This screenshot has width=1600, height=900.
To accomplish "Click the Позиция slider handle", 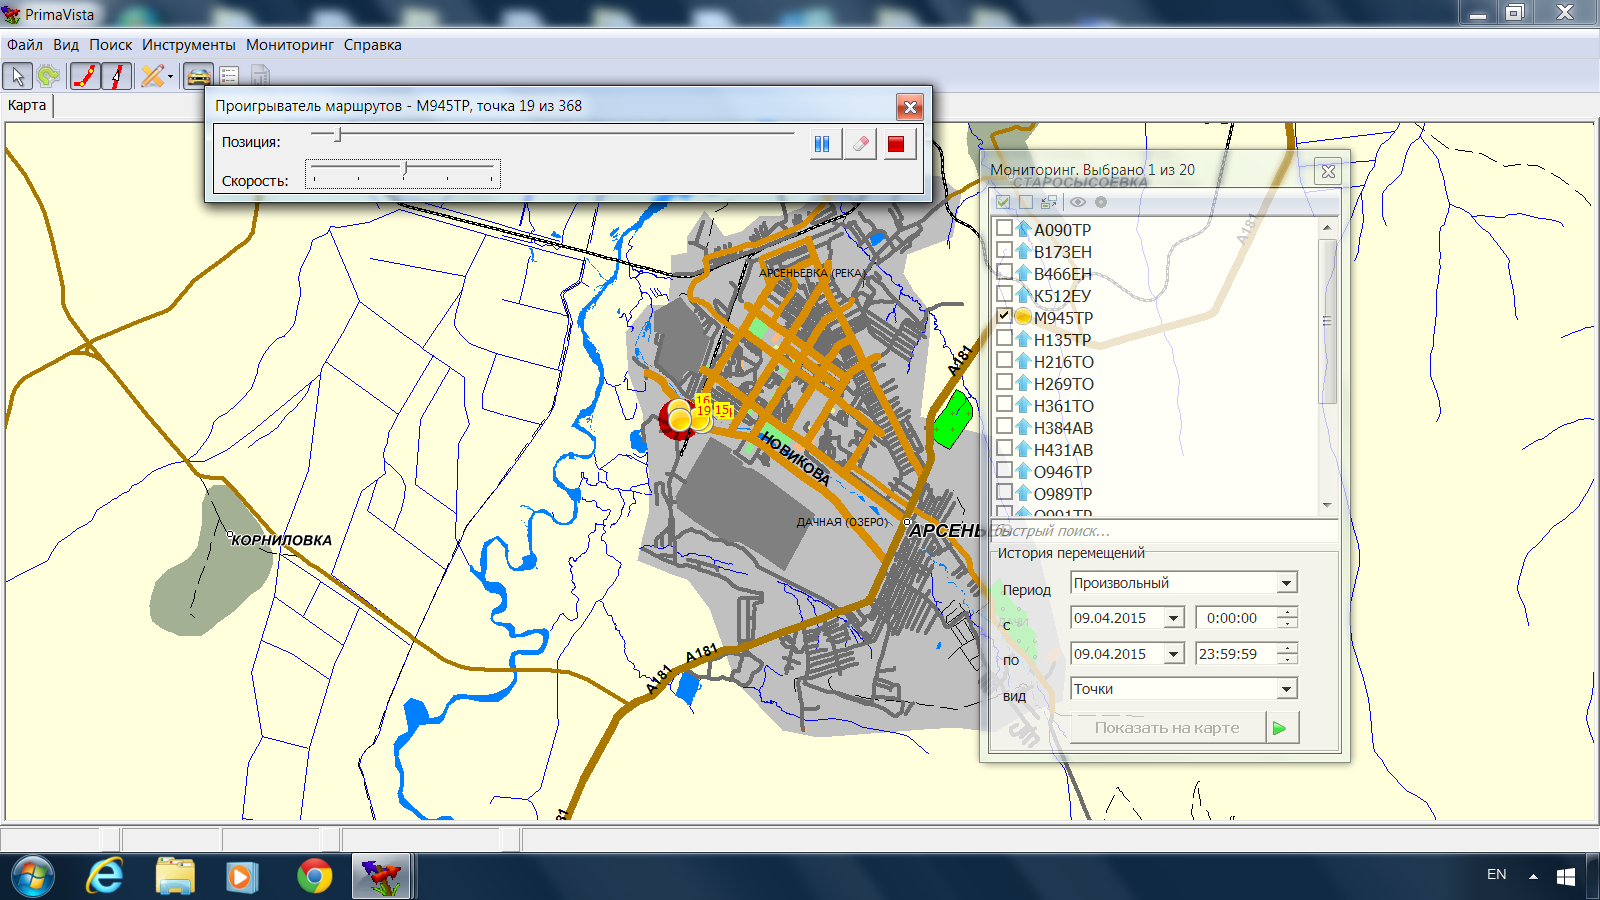I will tap(338, 134).
